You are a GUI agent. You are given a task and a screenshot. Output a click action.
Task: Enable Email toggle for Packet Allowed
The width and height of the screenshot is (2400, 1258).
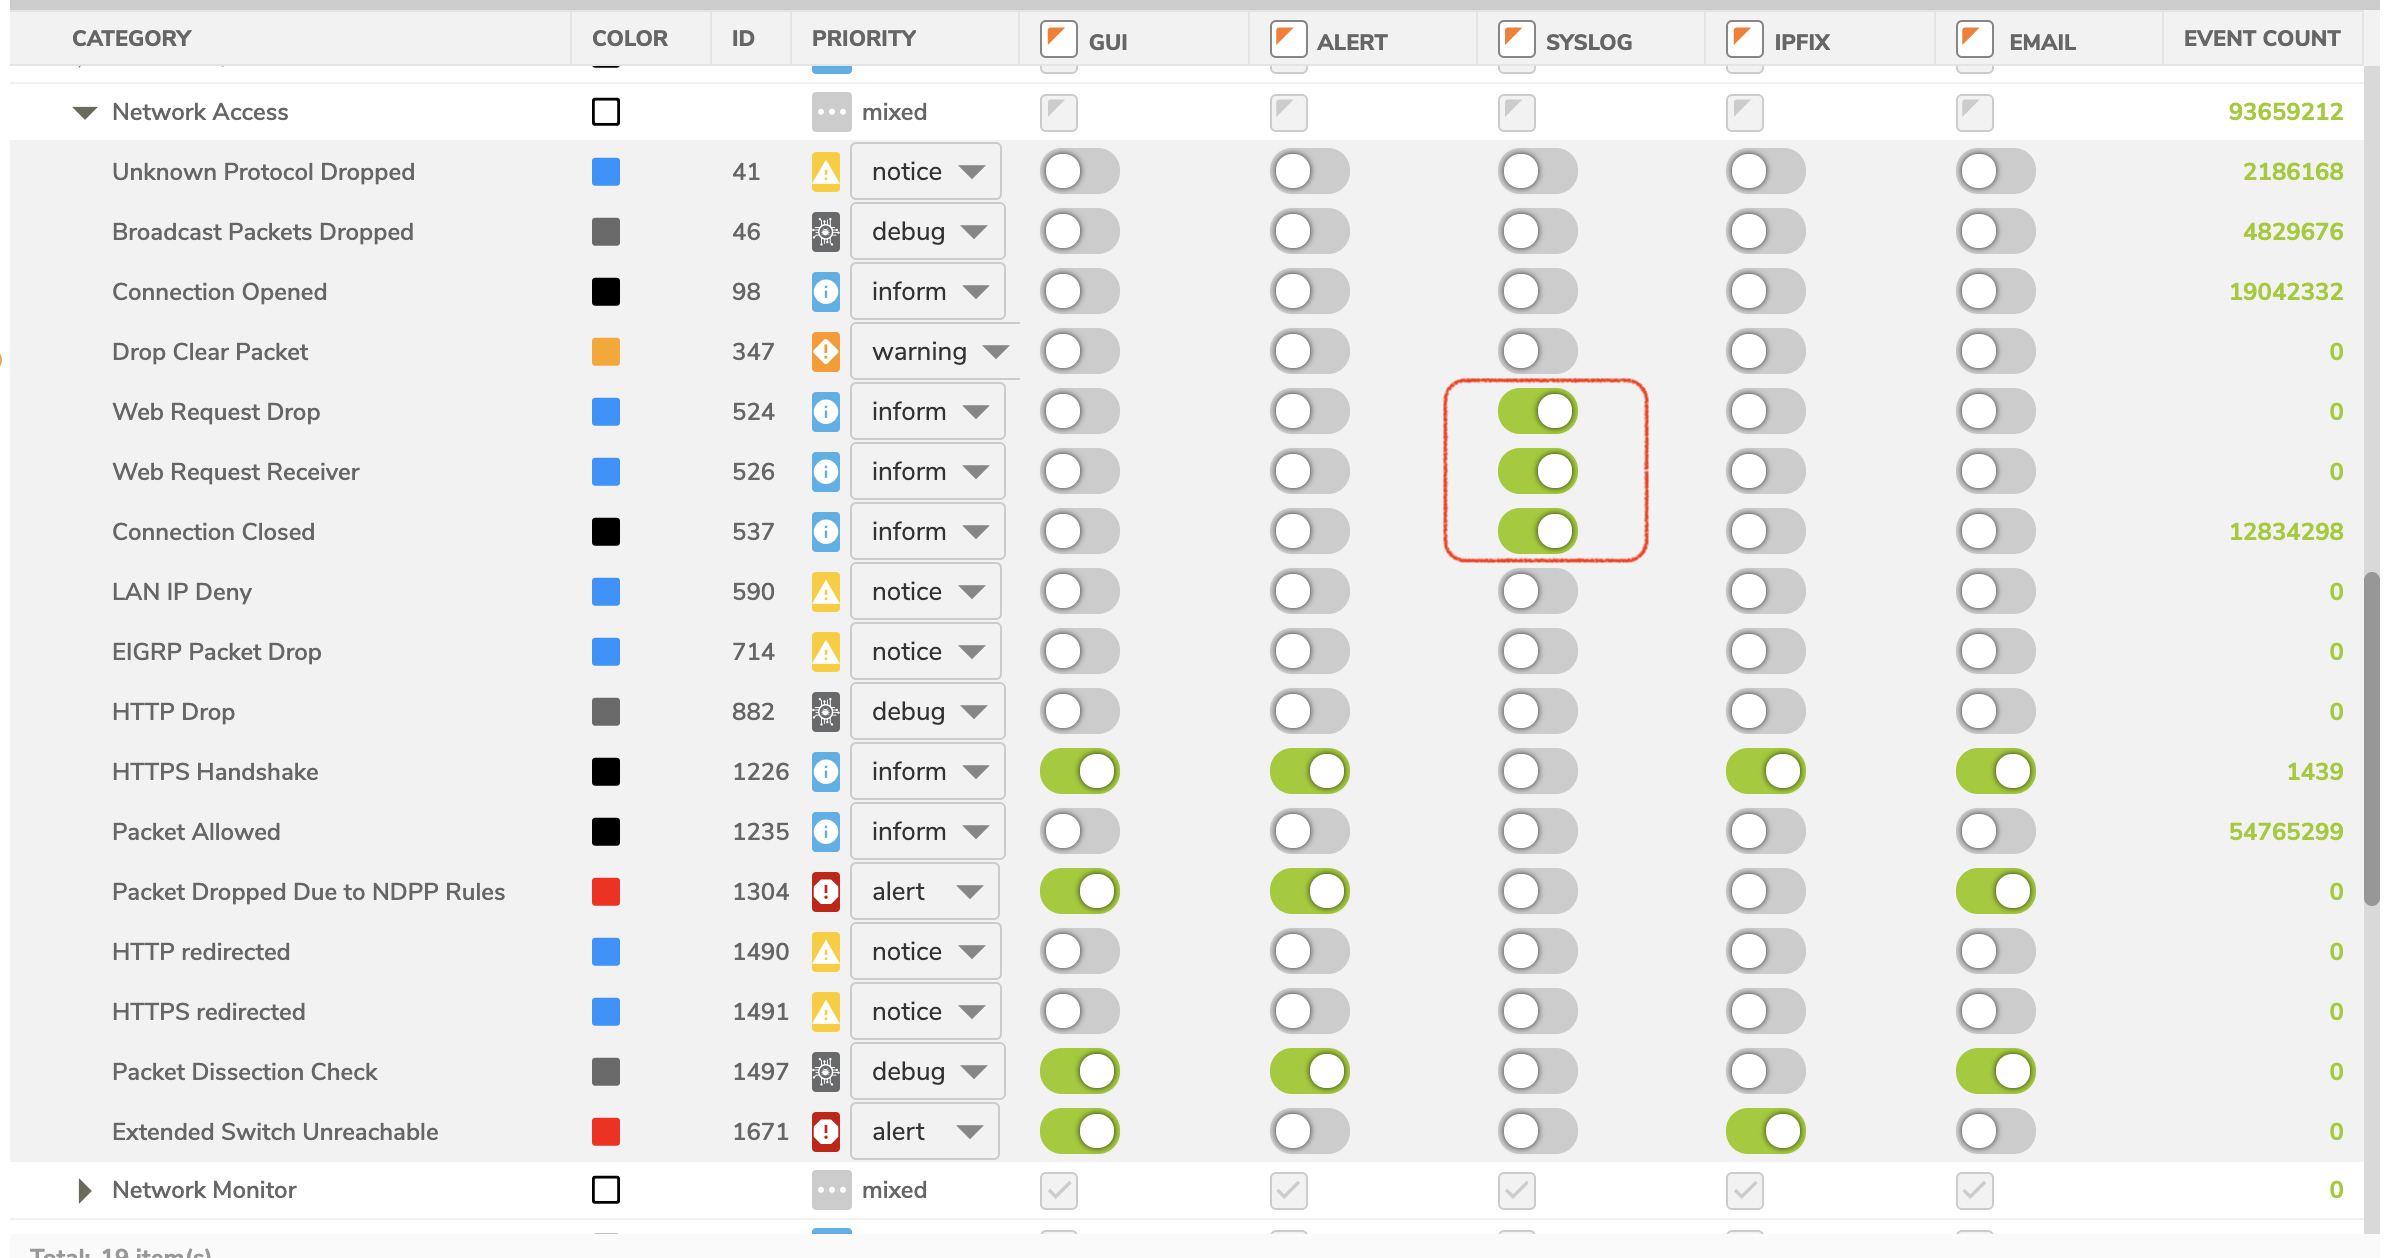1995,832
